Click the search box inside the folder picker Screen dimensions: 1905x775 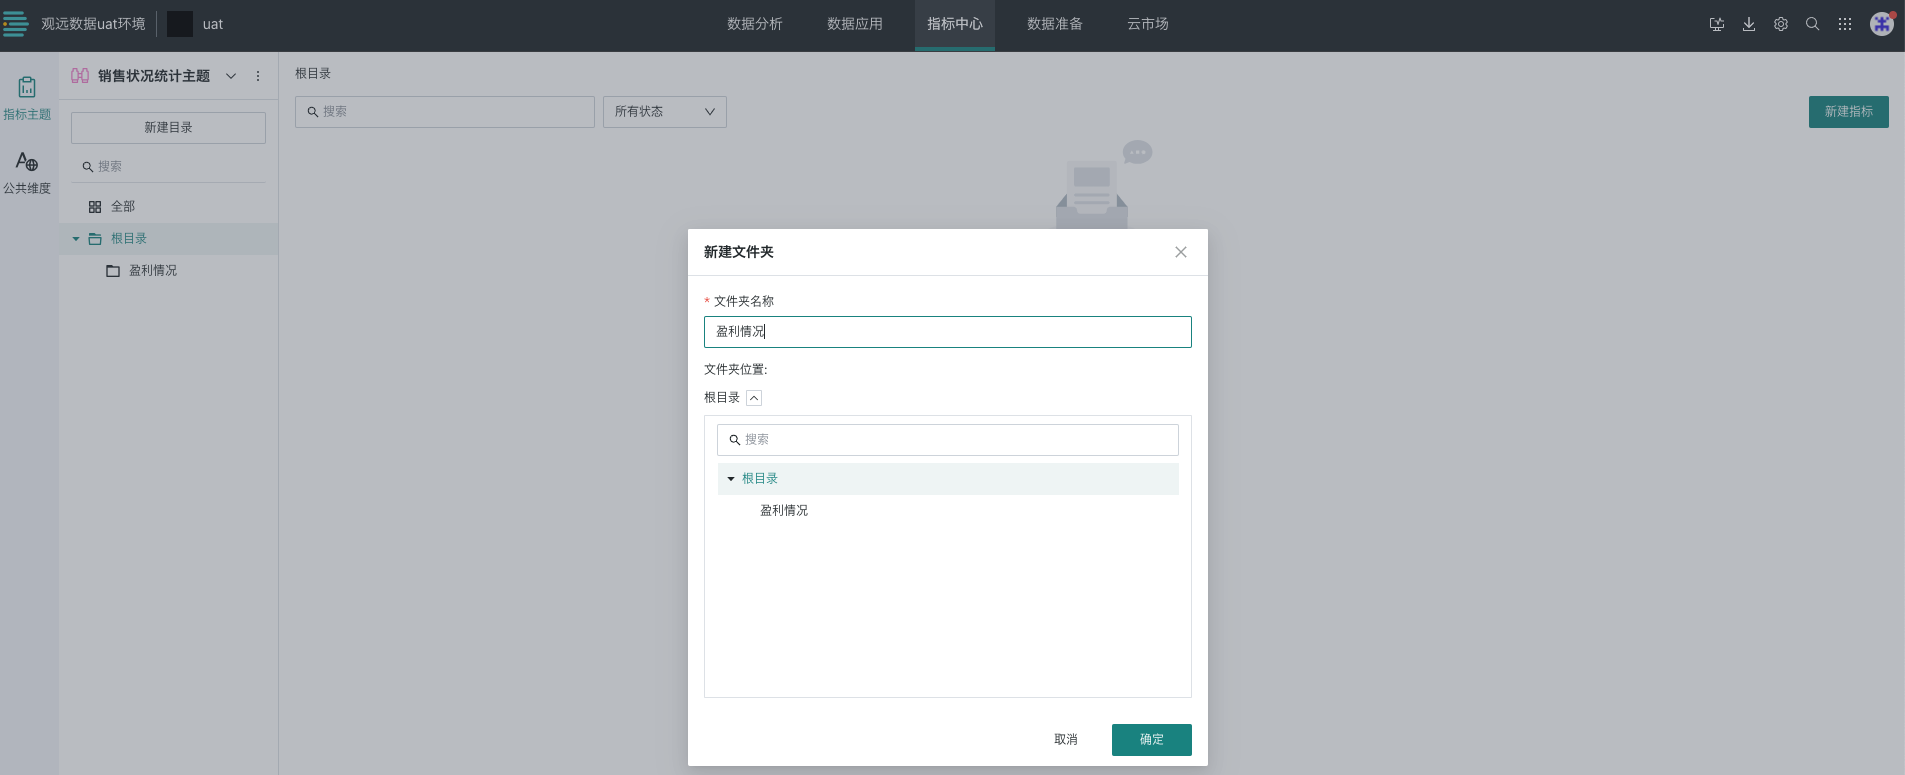coord(948,440)
